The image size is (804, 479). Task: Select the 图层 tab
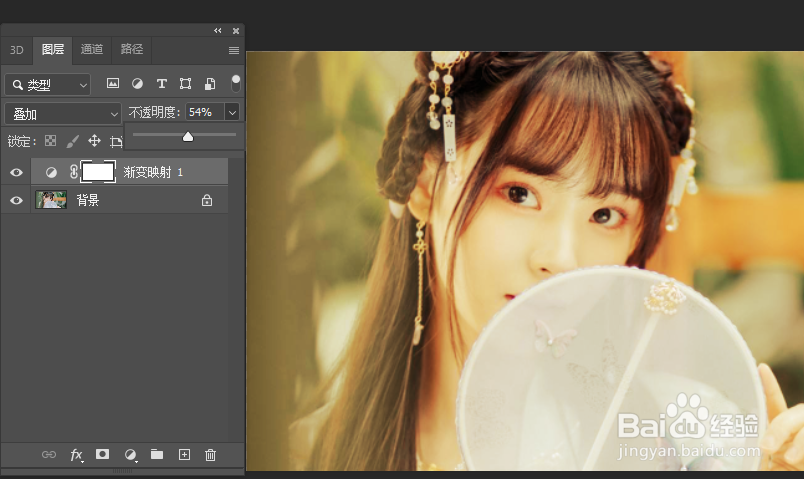[x=53, y=49]
